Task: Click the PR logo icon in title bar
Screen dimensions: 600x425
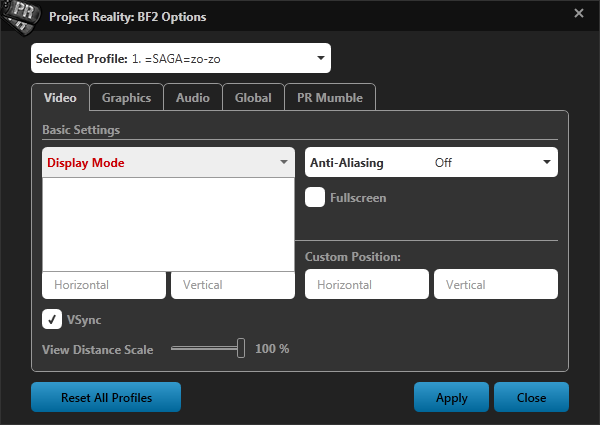Action: pyautogui.click(x=21, y=15)
